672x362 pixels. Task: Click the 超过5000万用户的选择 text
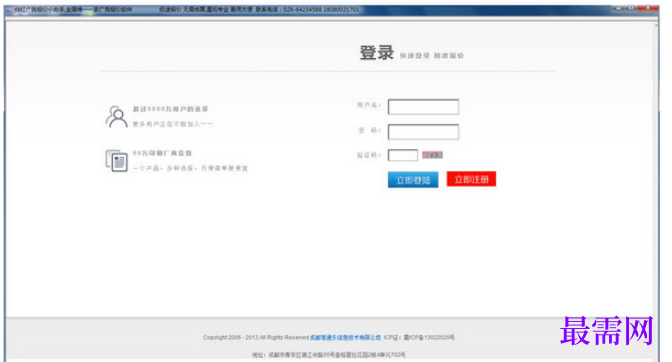[x=170, y=109]
